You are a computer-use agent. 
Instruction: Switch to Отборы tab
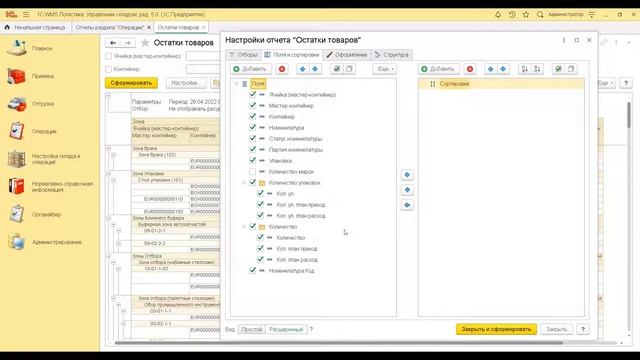(x=243, y=55)
